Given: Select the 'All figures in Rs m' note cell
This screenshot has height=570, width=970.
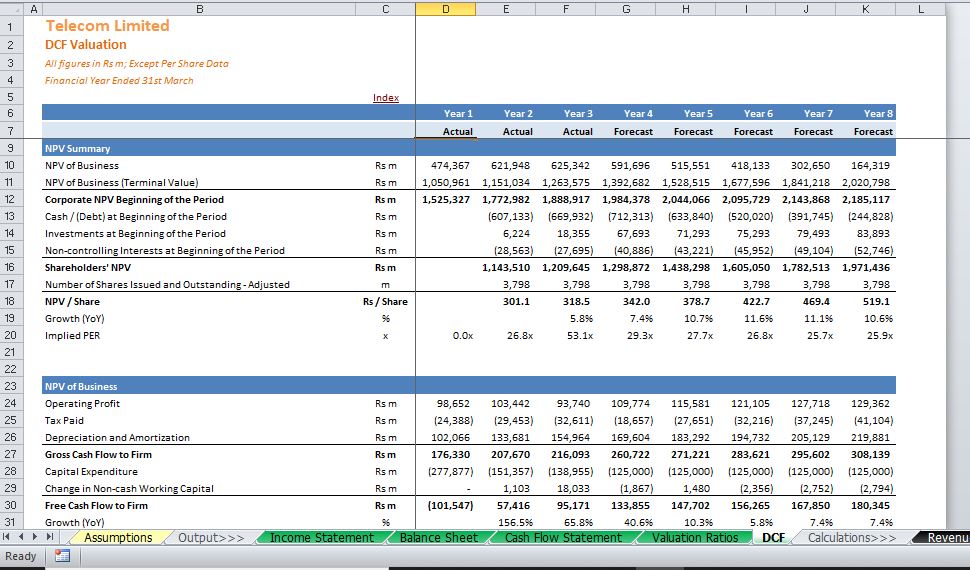Looking at the screenshot, I should (137, 64).
